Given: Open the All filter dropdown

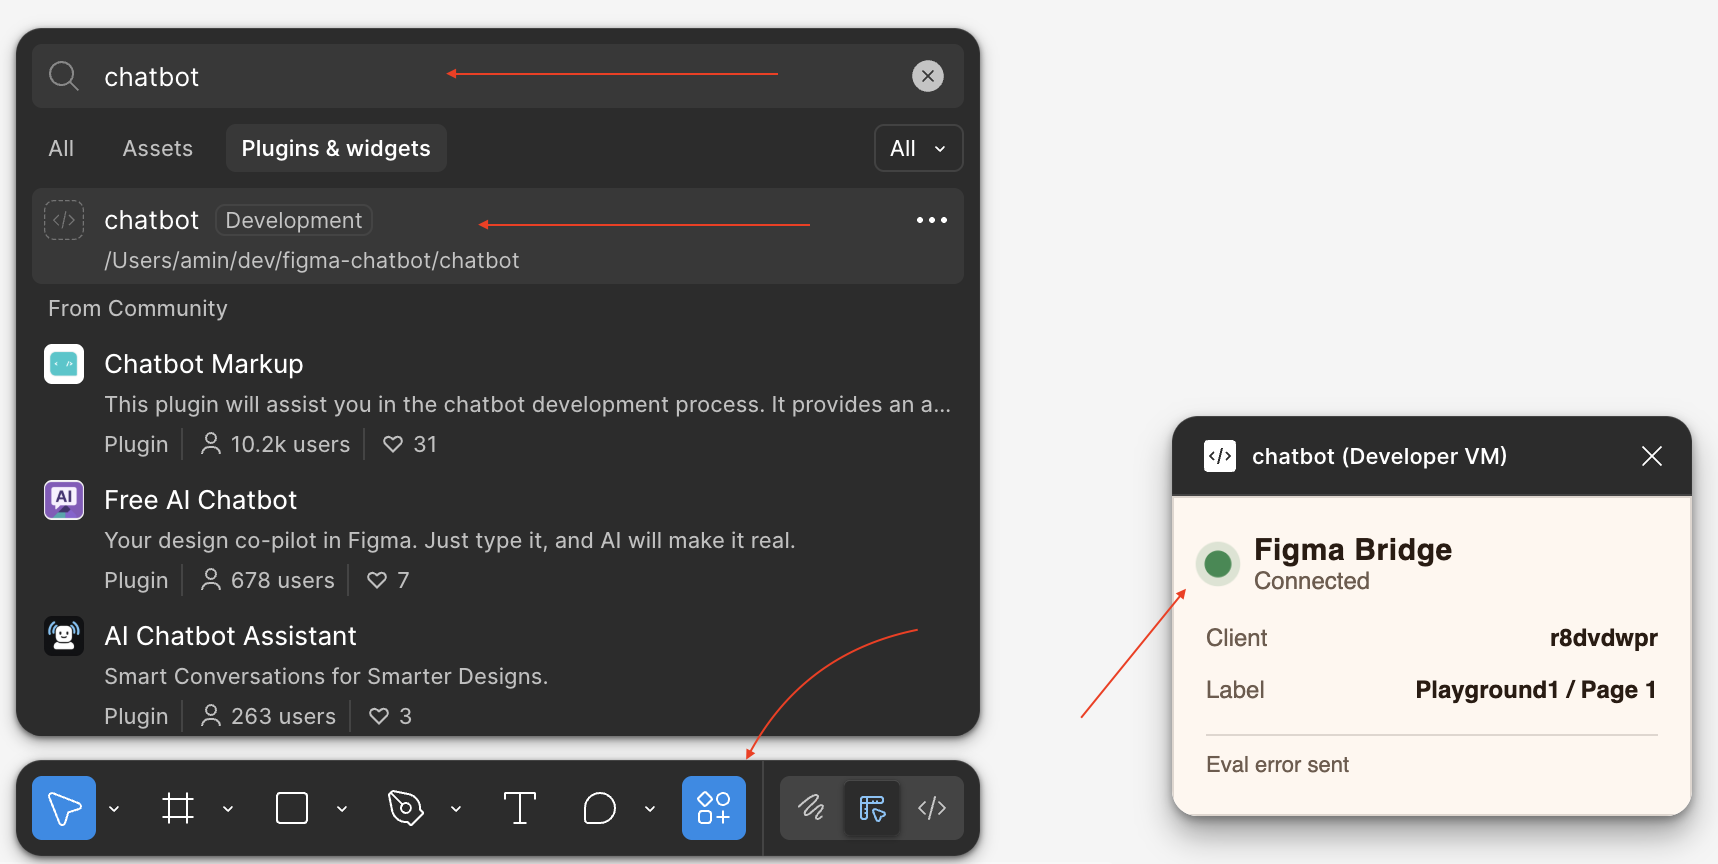Looking at the screenshot, I should tap(919, 148).
